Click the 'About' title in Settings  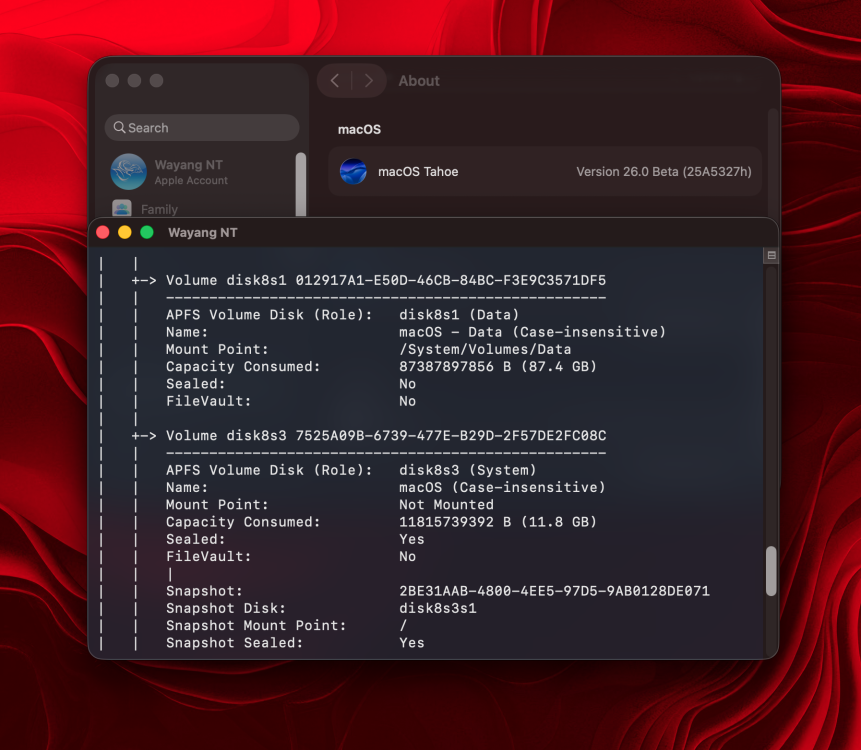419,81
